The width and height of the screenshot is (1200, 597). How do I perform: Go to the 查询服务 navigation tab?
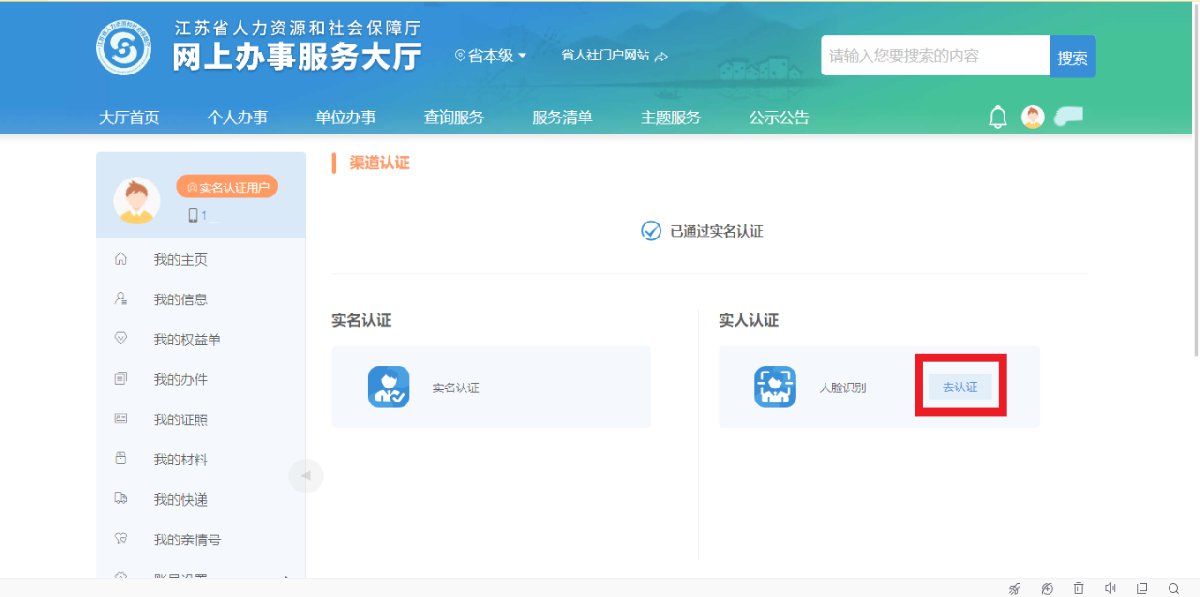tap(453, 117)
